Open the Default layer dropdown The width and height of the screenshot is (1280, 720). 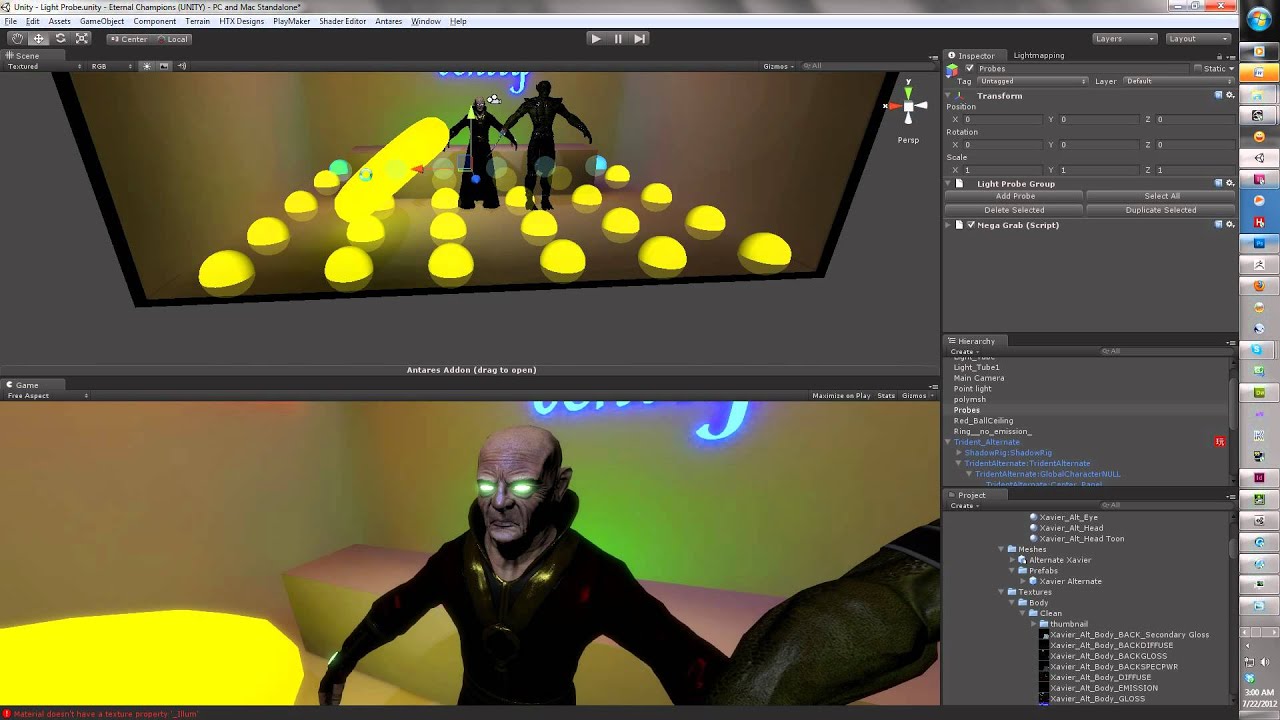tap(1178, 81)
